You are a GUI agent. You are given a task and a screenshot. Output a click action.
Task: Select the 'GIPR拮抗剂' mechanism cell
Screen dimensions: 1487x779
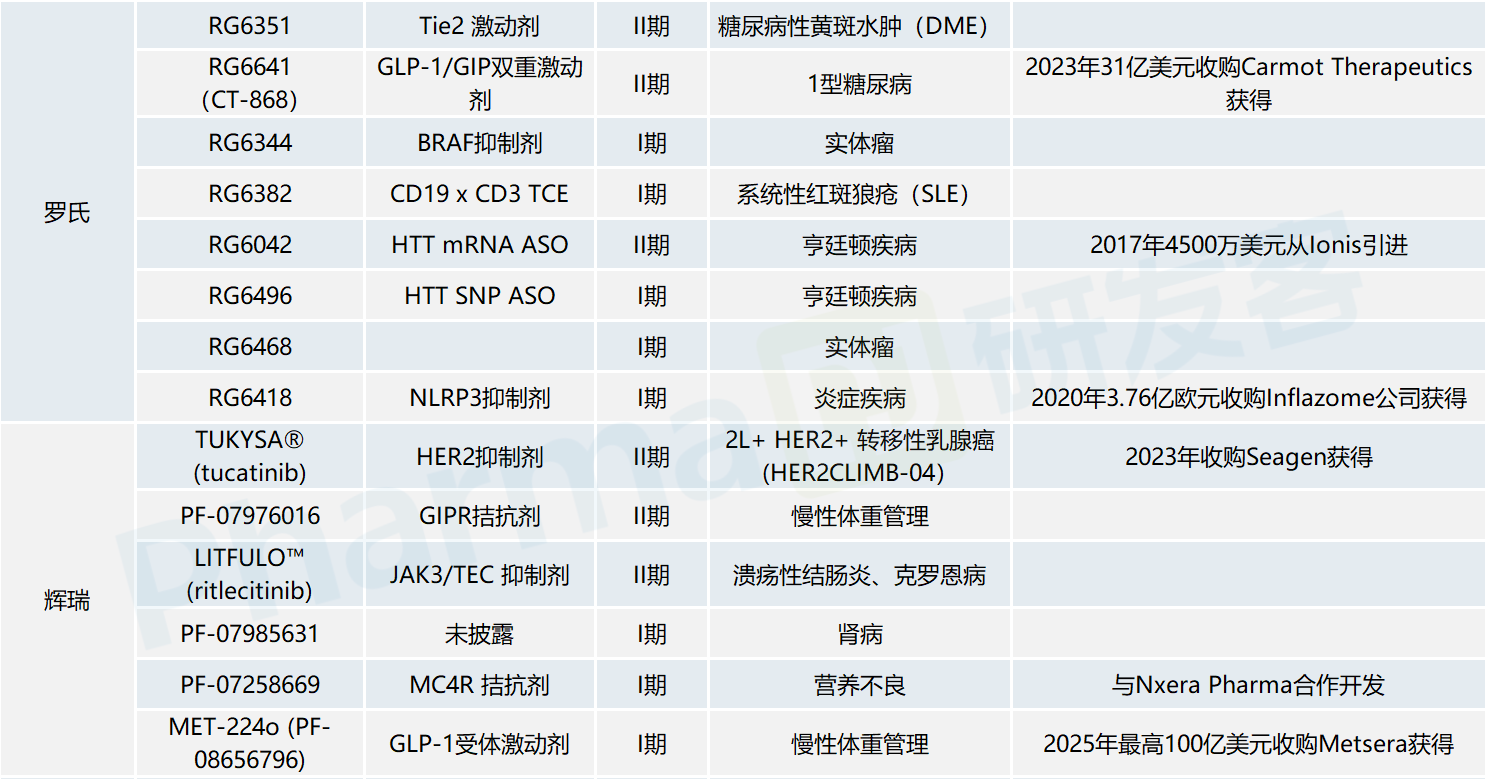(x=480, y=516)
